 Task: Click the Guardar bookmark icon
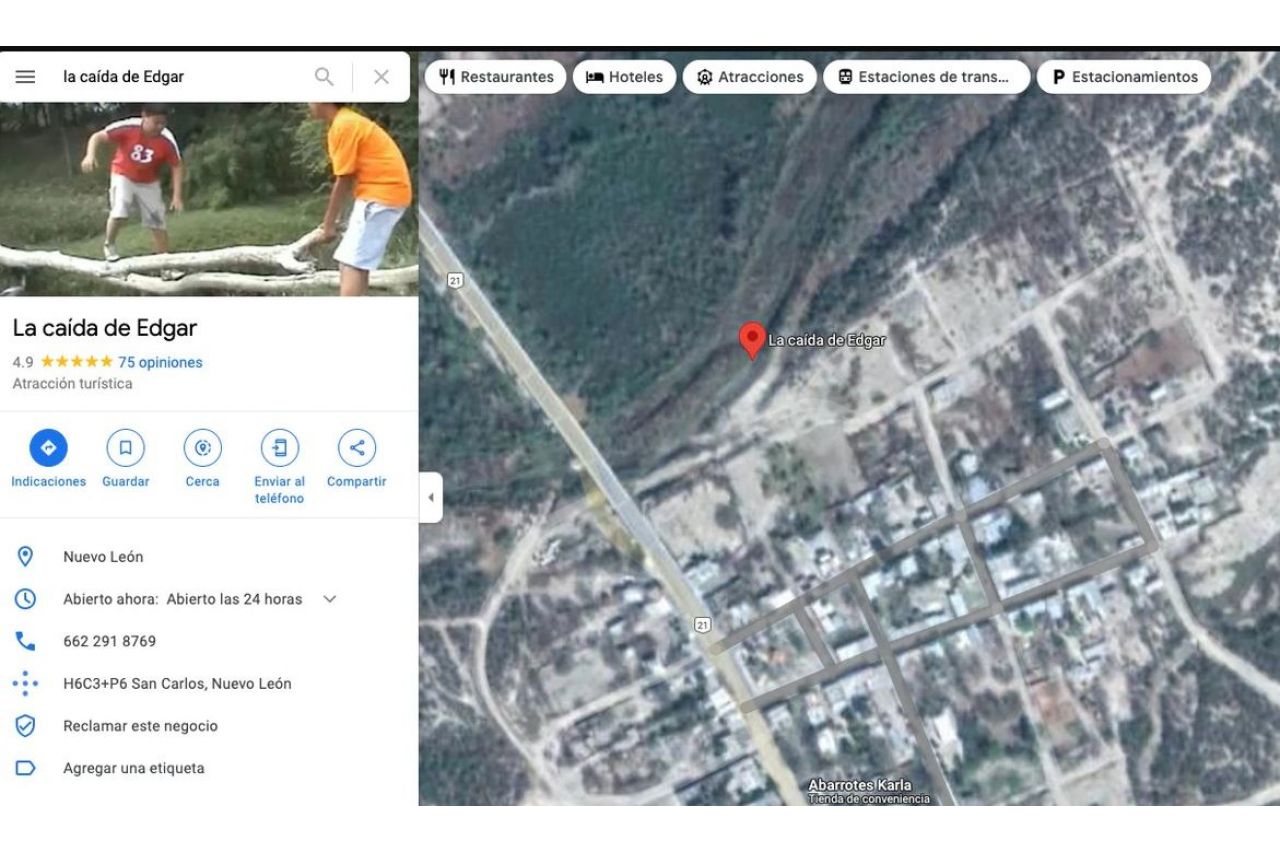125,447
